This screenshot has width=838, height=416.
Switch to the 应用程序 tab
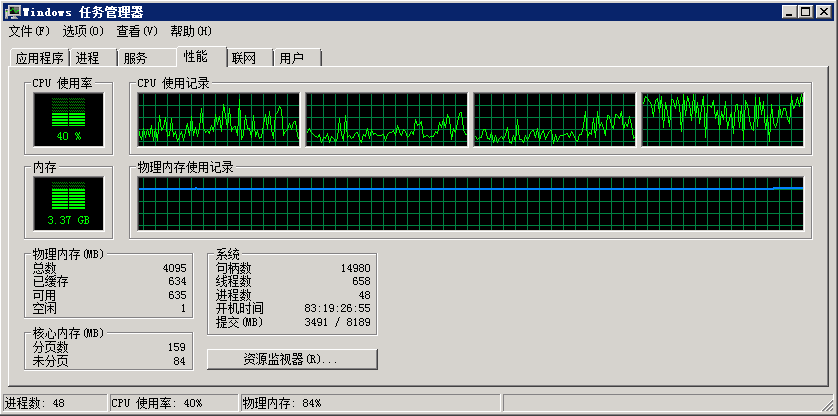(40, 58)
